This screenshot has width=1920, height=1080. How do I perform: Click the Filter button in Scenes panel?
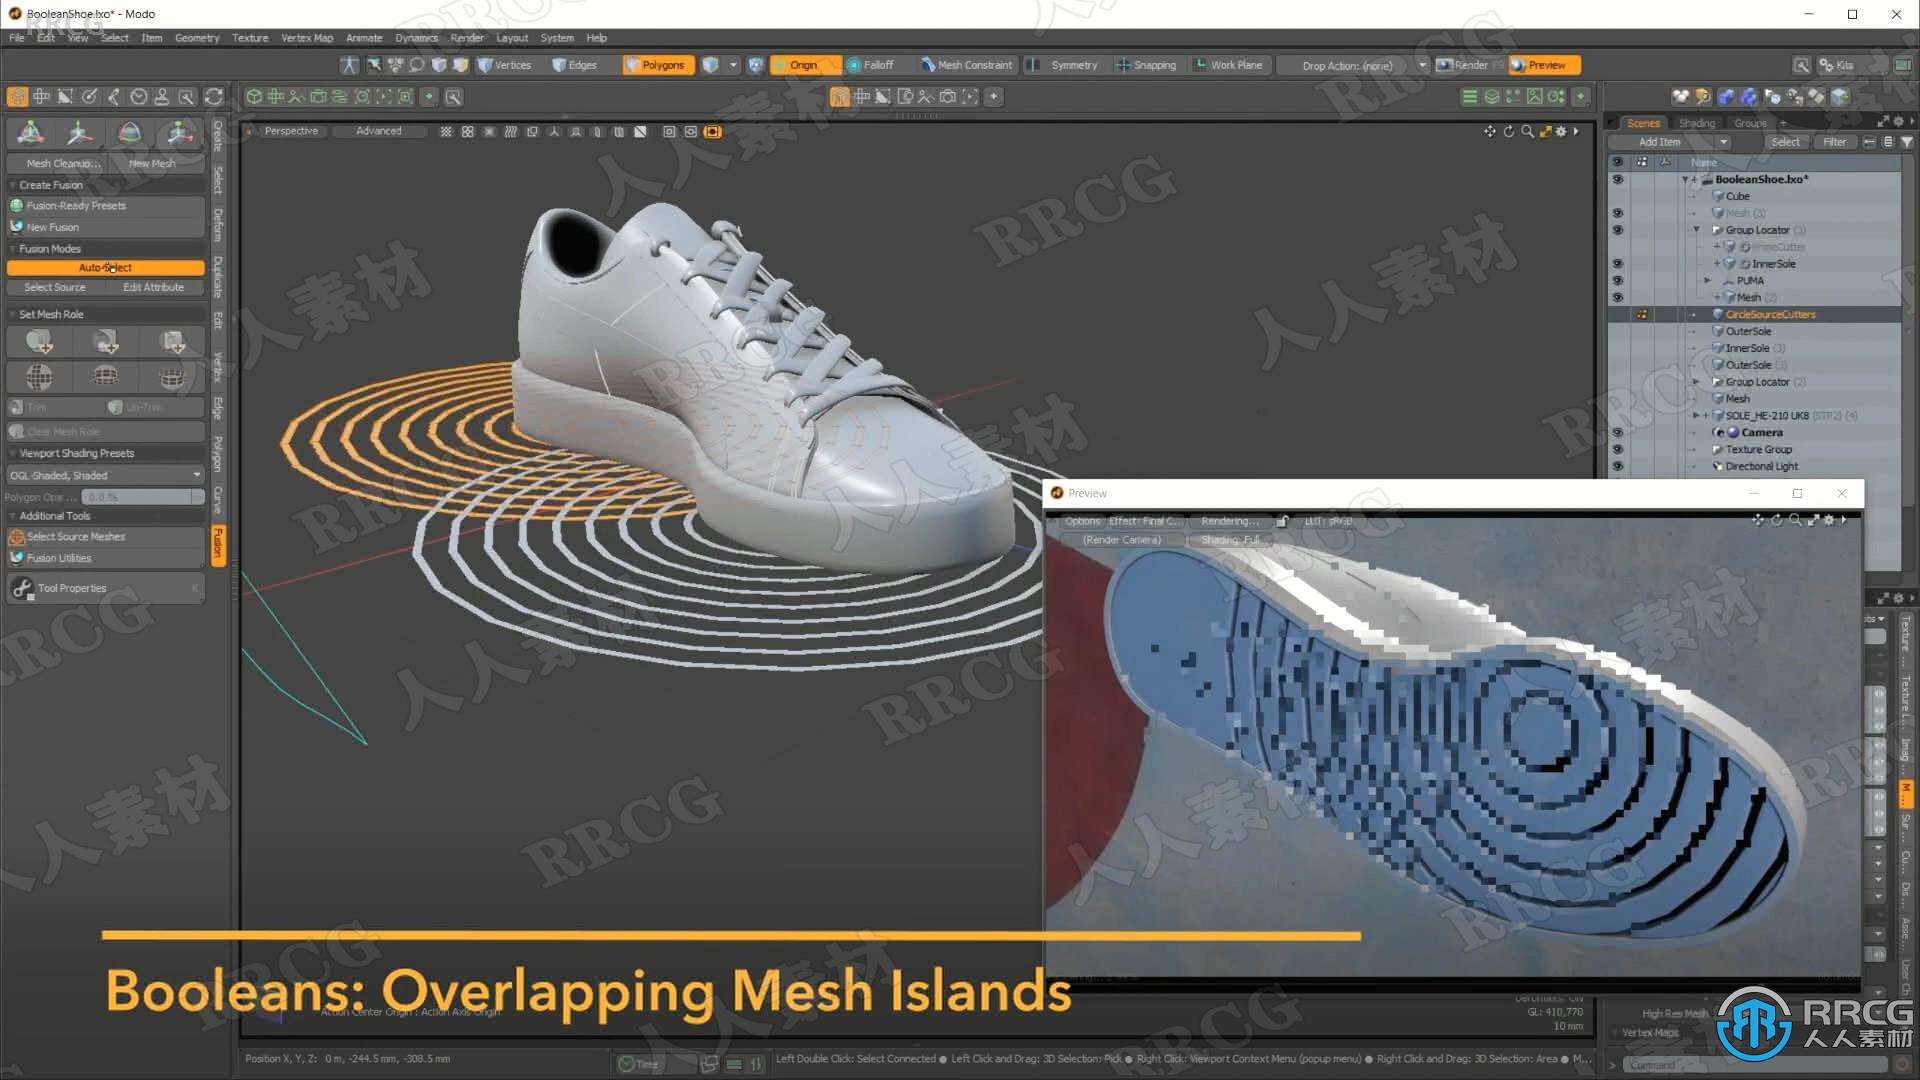coord(1834,142)
